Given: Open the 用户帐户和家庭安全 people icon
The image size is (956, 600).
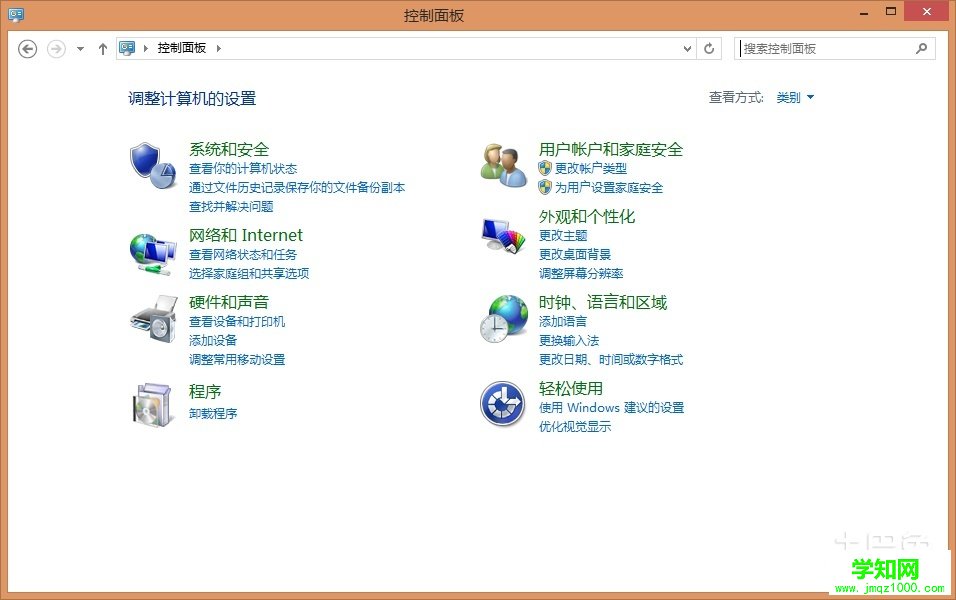Looking at the screenshot, I should [x=504, y=165].
